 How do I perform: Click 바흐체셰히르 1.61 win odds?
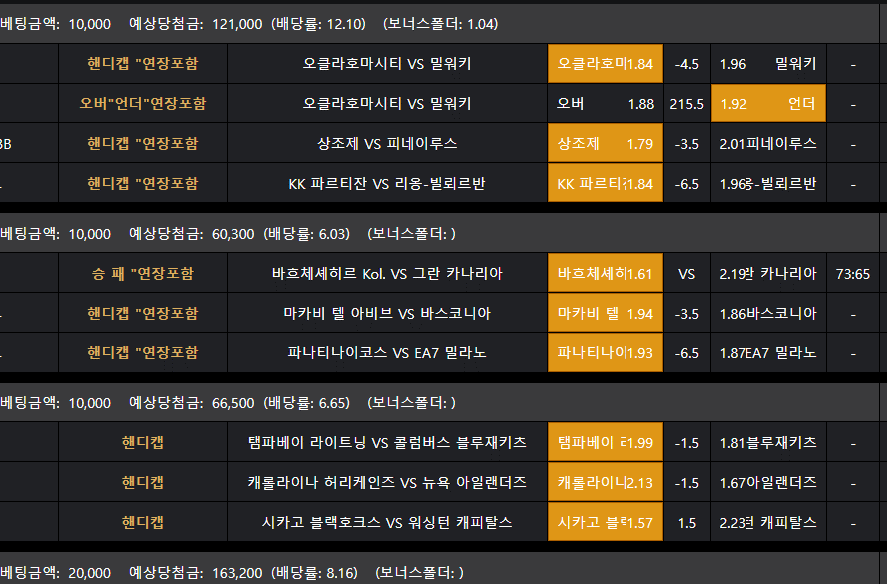(x=604, y=274)
